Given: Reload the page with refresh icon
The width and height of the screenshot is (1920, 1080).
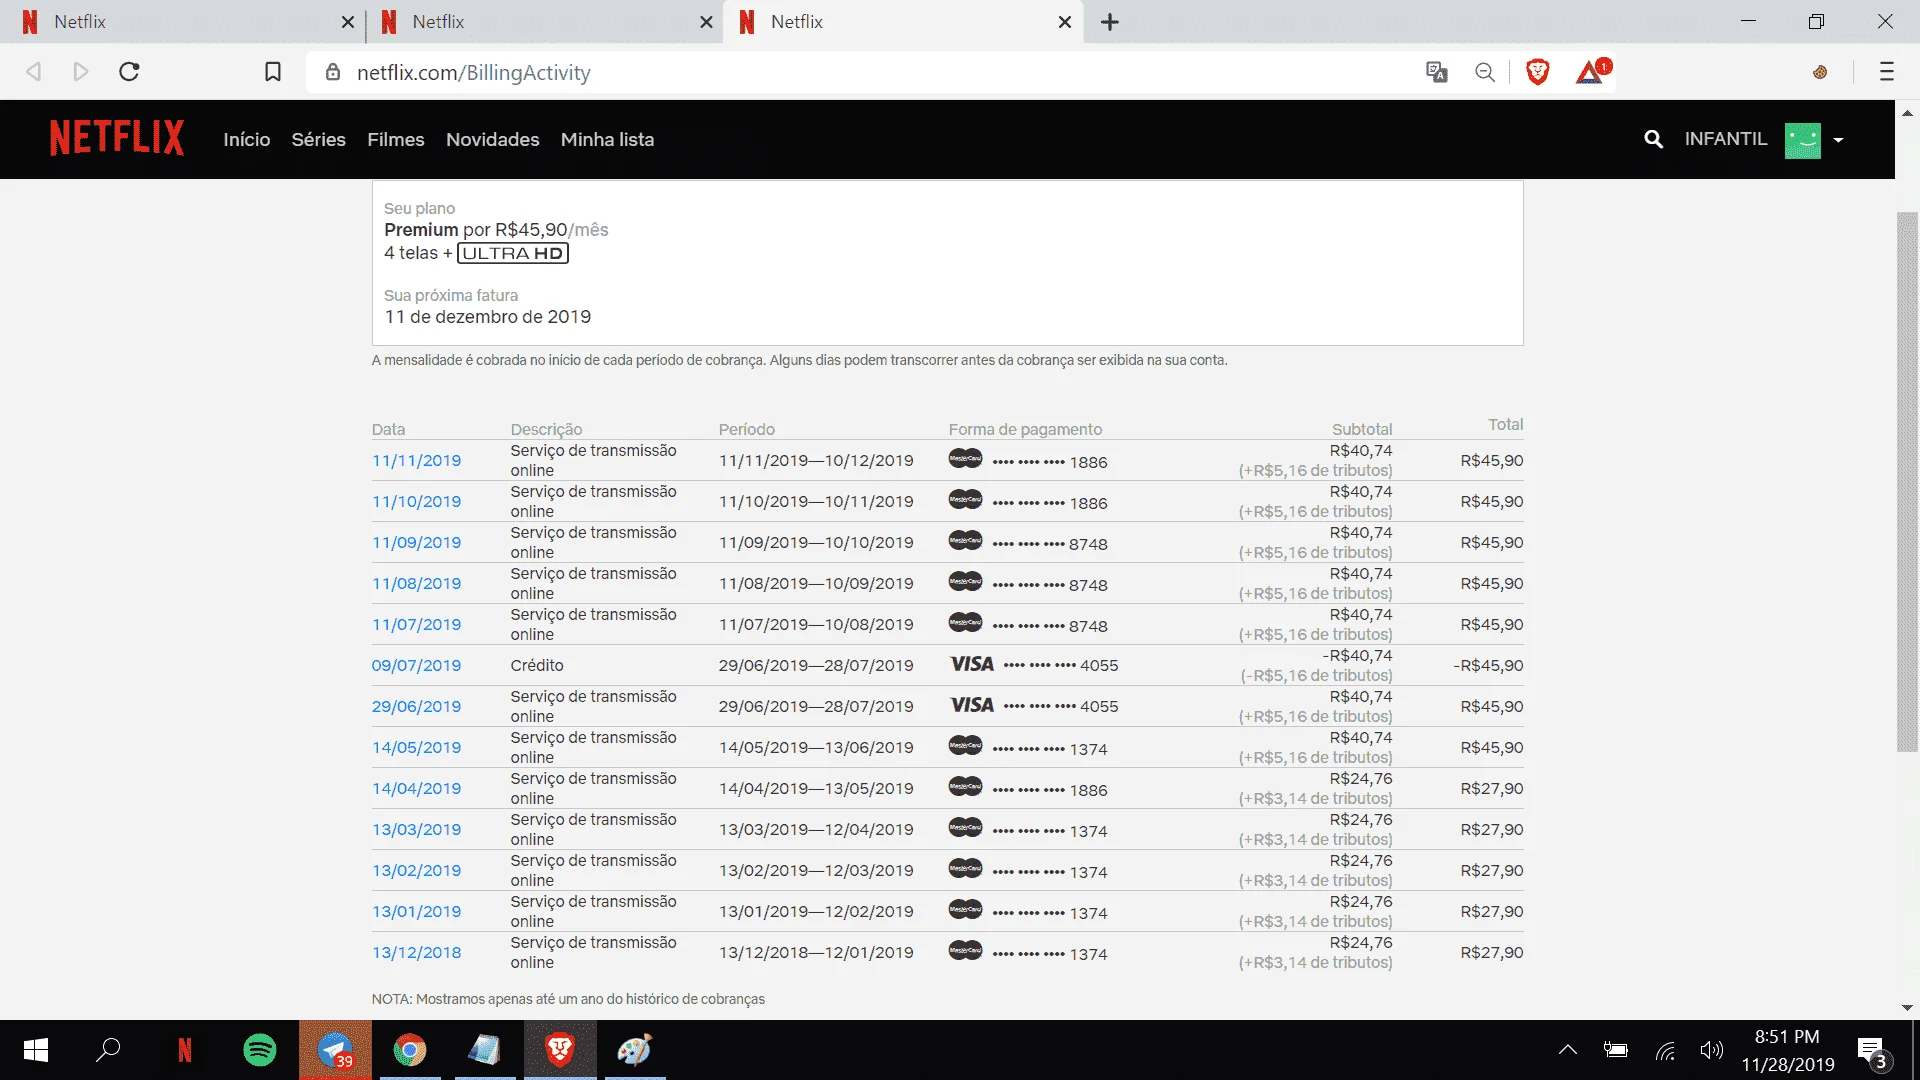Looking at the screenshot, I should 129,72.
